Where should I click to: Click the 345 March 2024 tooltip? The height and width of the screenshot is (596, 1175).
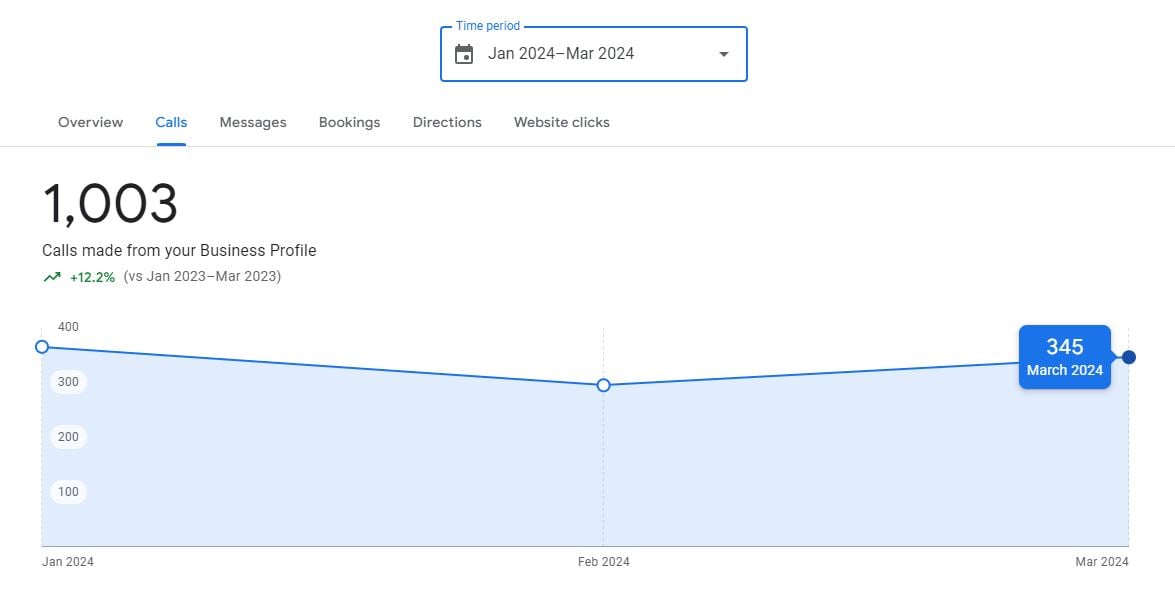click(1064, 357)
